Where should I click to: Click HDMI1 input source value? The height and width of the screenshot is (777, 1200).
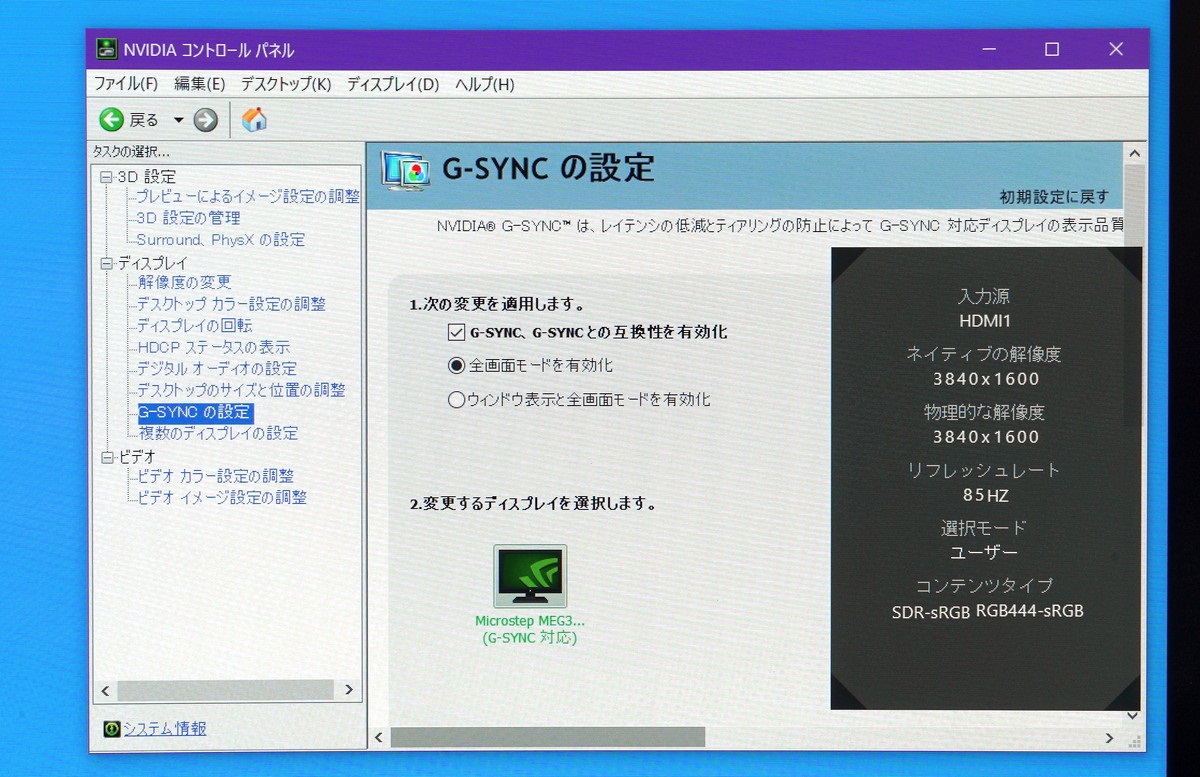(x=985, y=322)
